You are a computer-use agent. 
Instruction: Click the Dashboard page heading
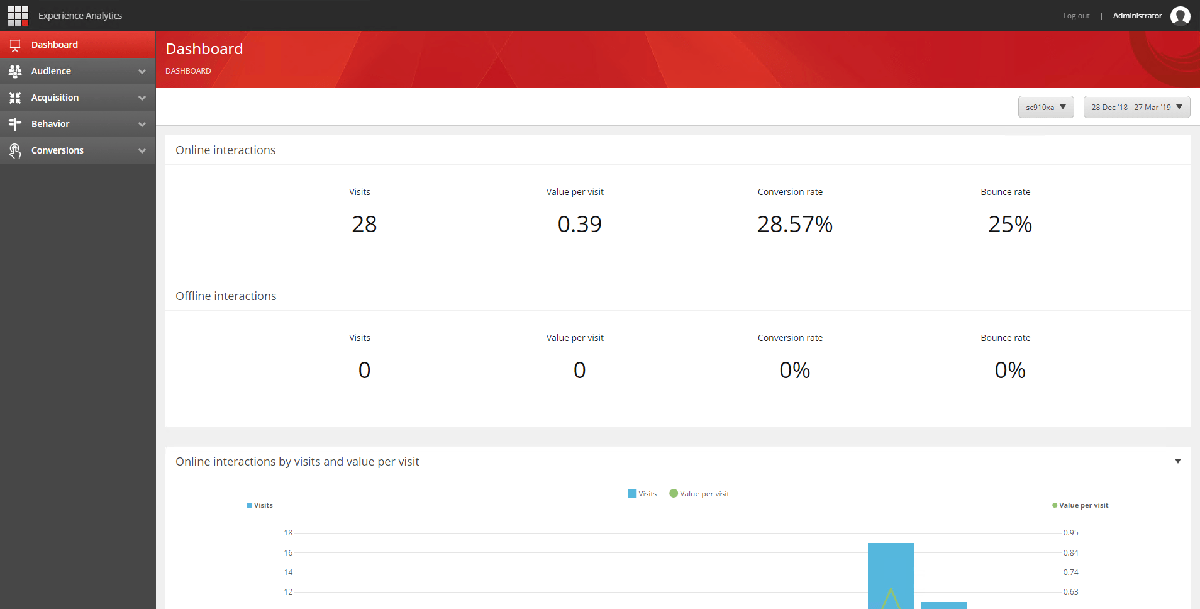[x=204, y=48]
